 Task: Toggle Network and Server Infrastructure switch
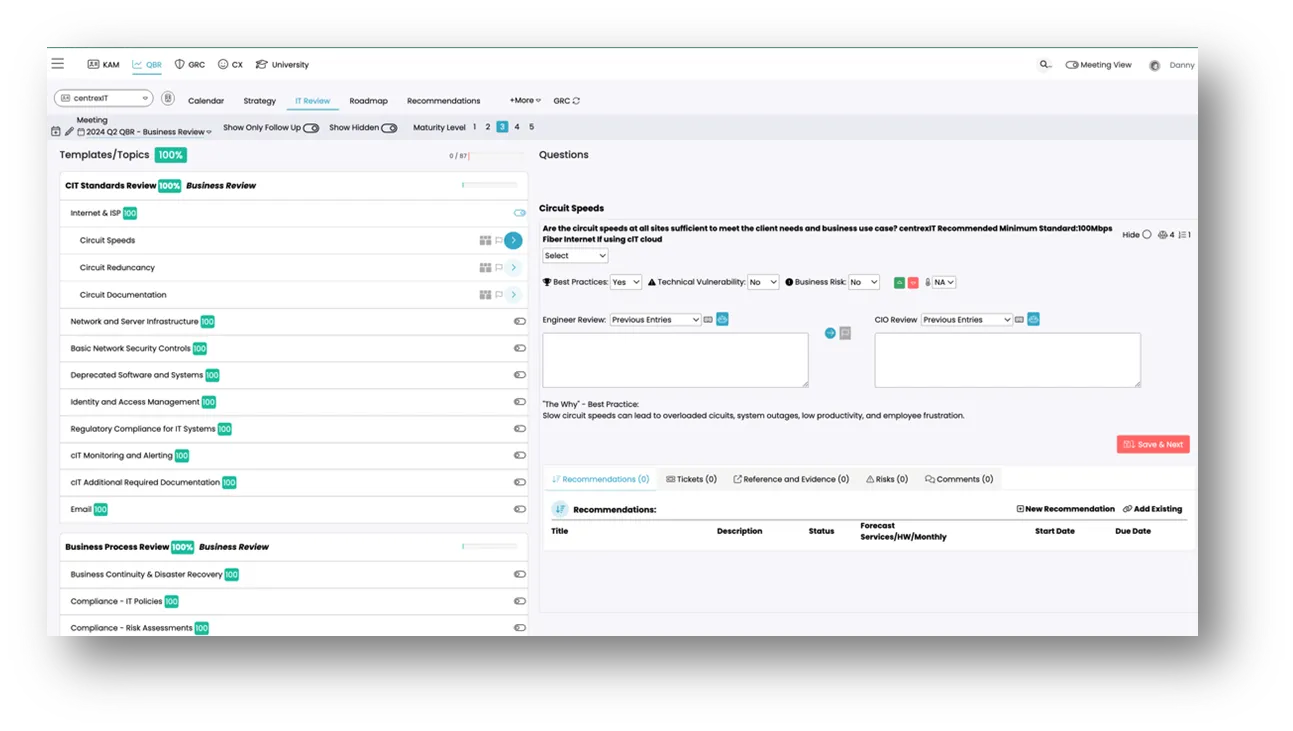coord(520,321)
